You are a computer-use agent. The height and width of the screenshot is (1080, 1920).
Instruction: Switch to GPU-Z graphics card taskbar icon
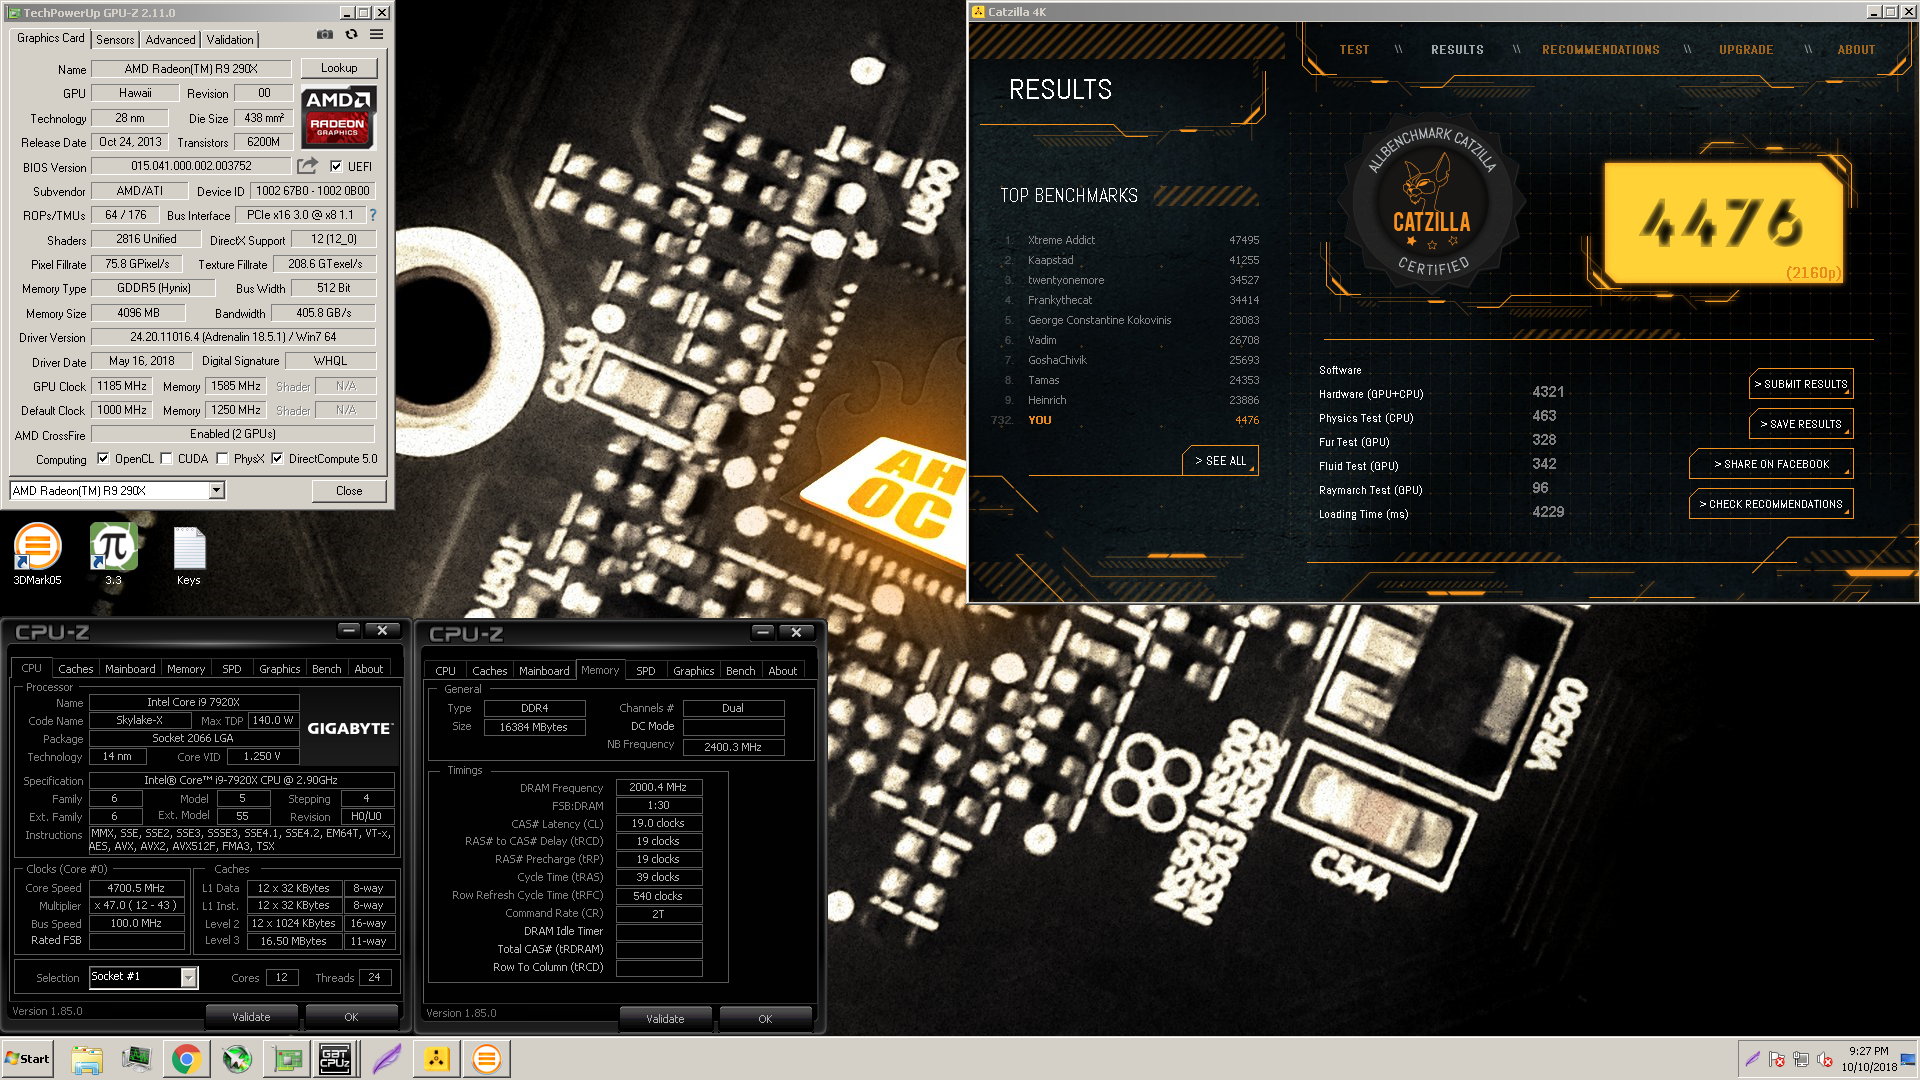[287, 1059]
